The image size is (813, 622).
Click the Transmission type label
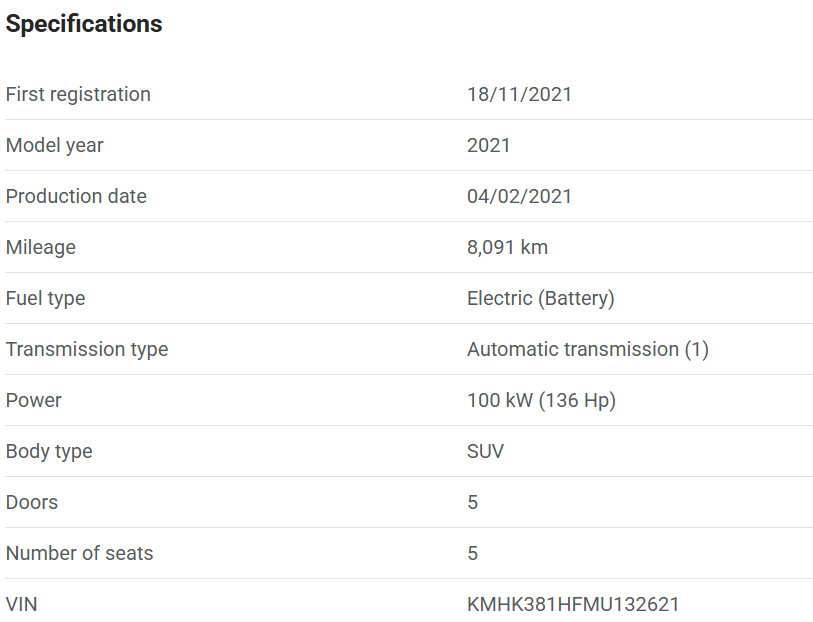(87, 349)
